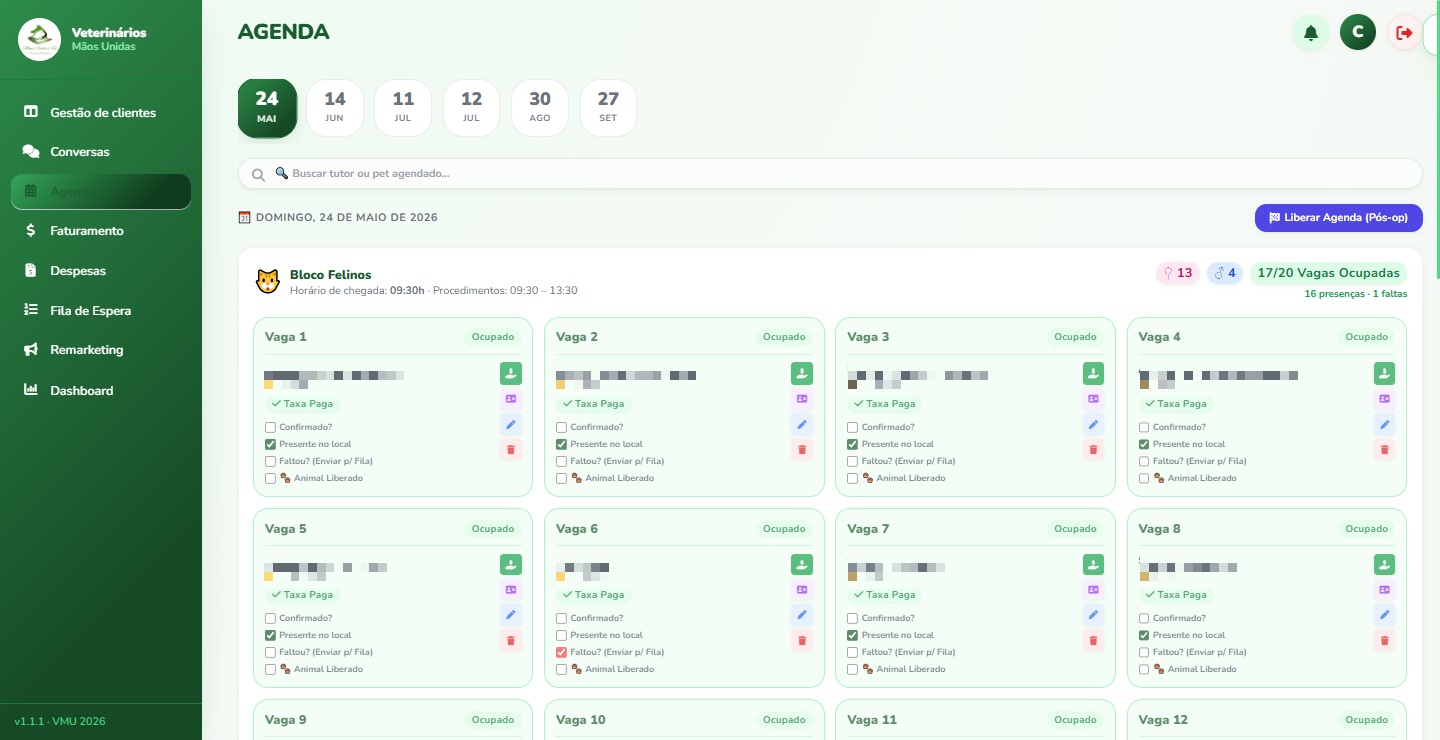Click the Veterinários Mãos Unidas logo
The height and width of the screenshot is (740, 1440).
coord(40,40)
